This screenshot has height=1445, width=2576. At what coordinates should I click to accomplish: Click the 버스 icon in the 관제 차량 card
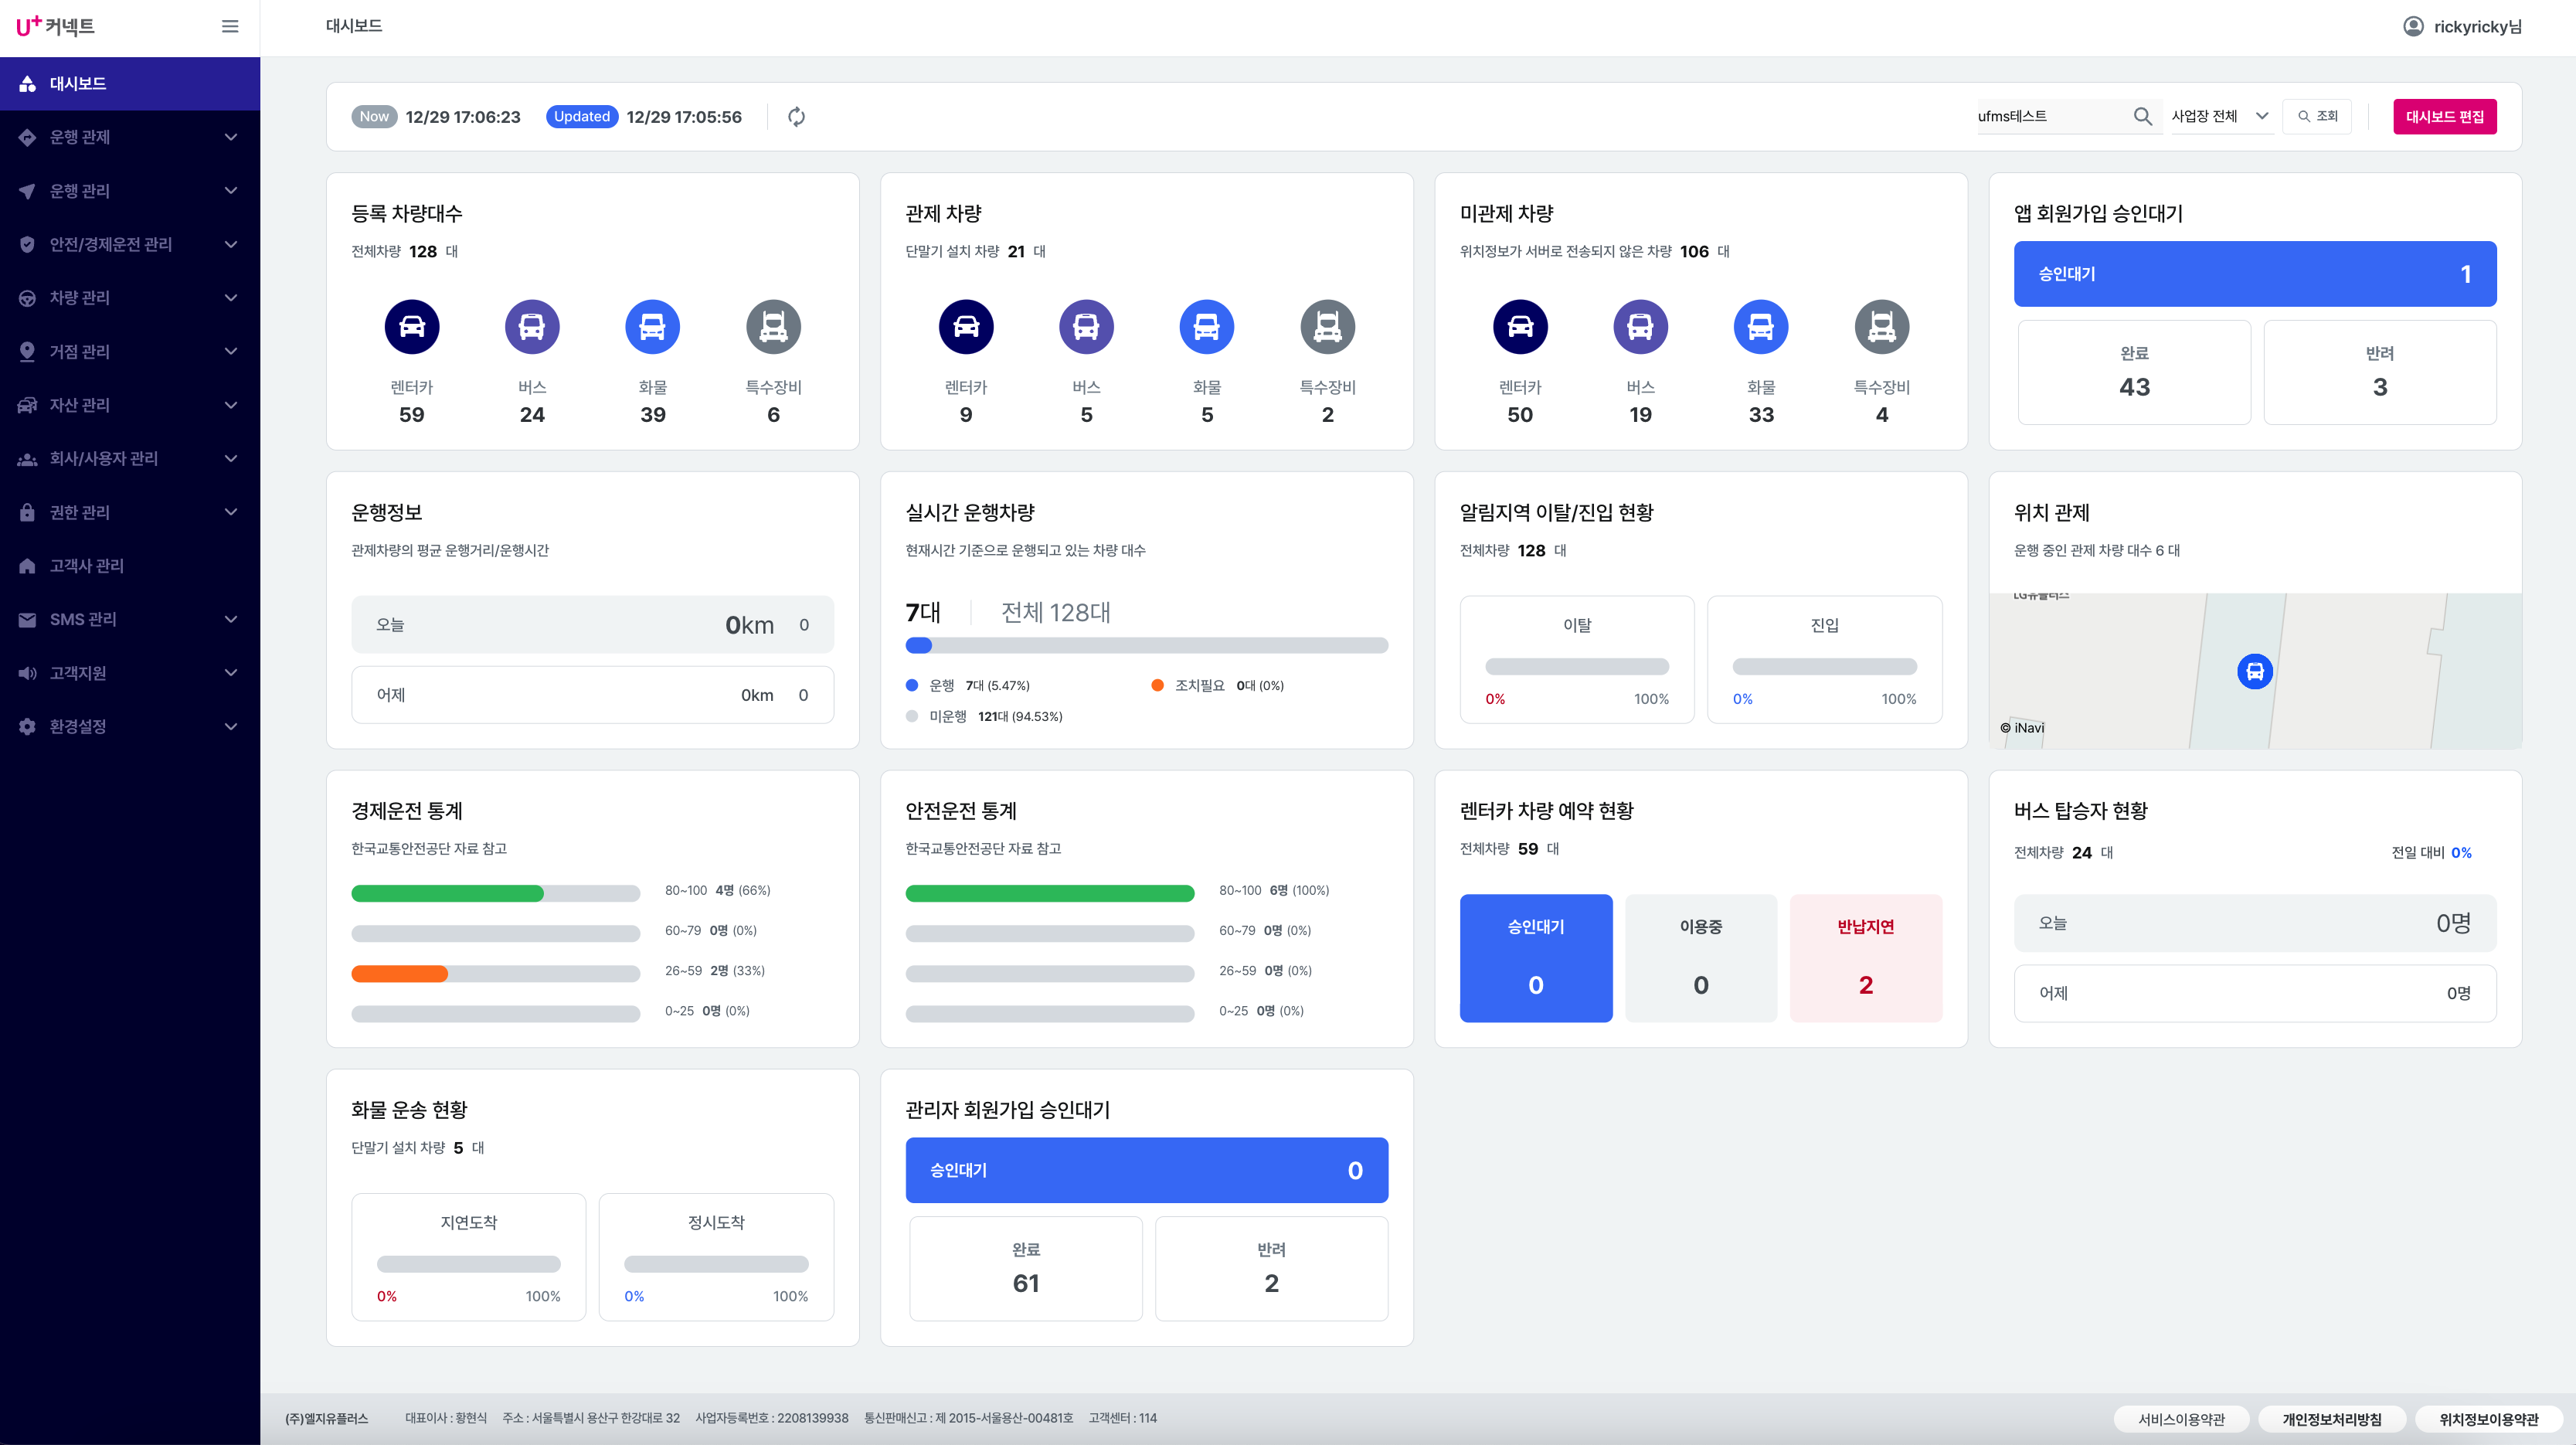[x=1086, y=327]
